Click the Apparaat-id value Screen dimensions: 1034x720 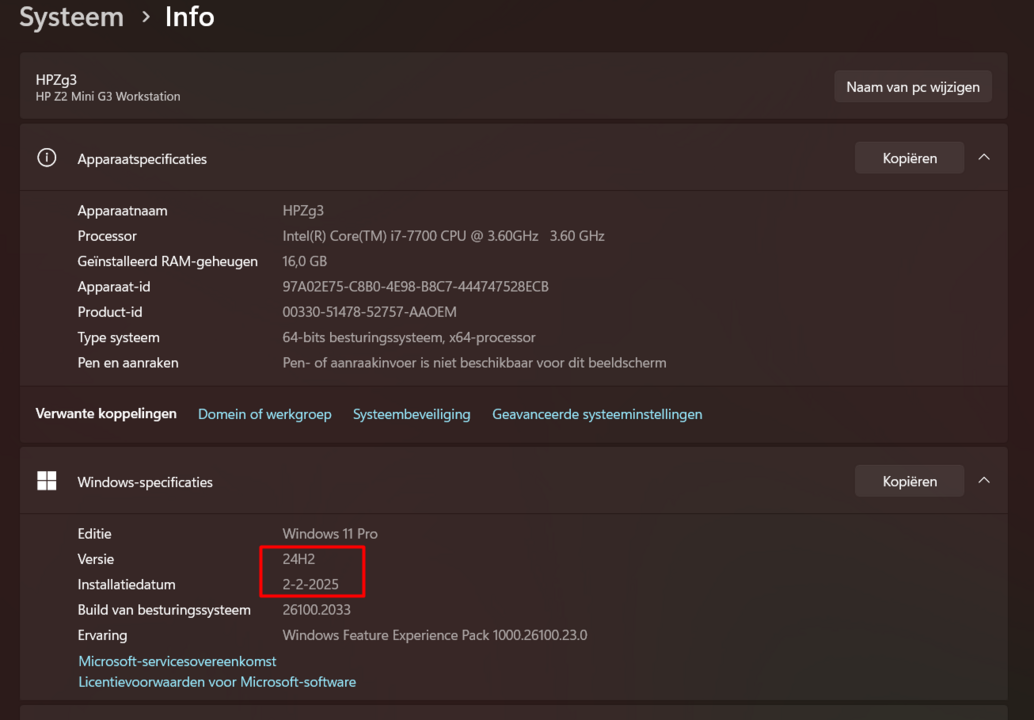click(x=414, y=286)
